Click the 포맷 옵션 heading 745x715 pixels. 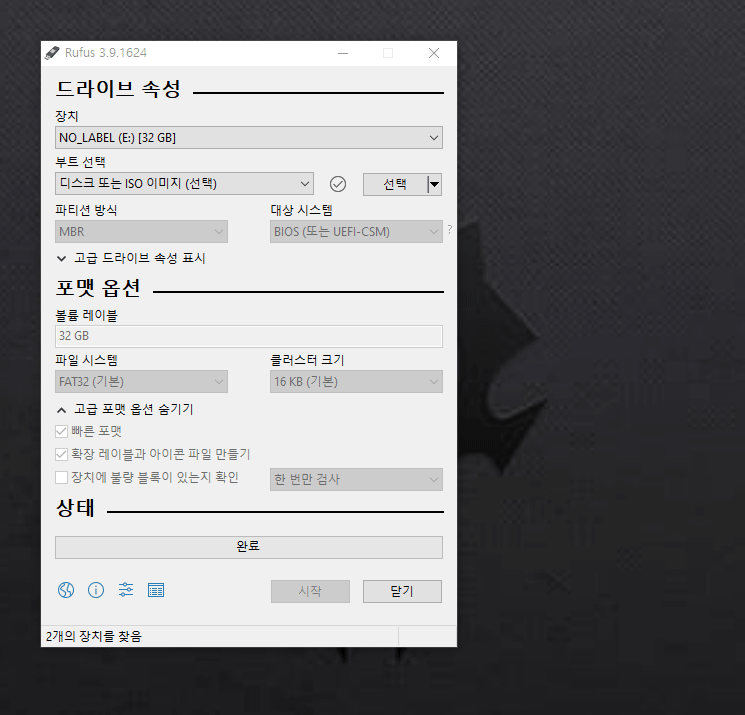pyautogui.click(x=98, y=288)
